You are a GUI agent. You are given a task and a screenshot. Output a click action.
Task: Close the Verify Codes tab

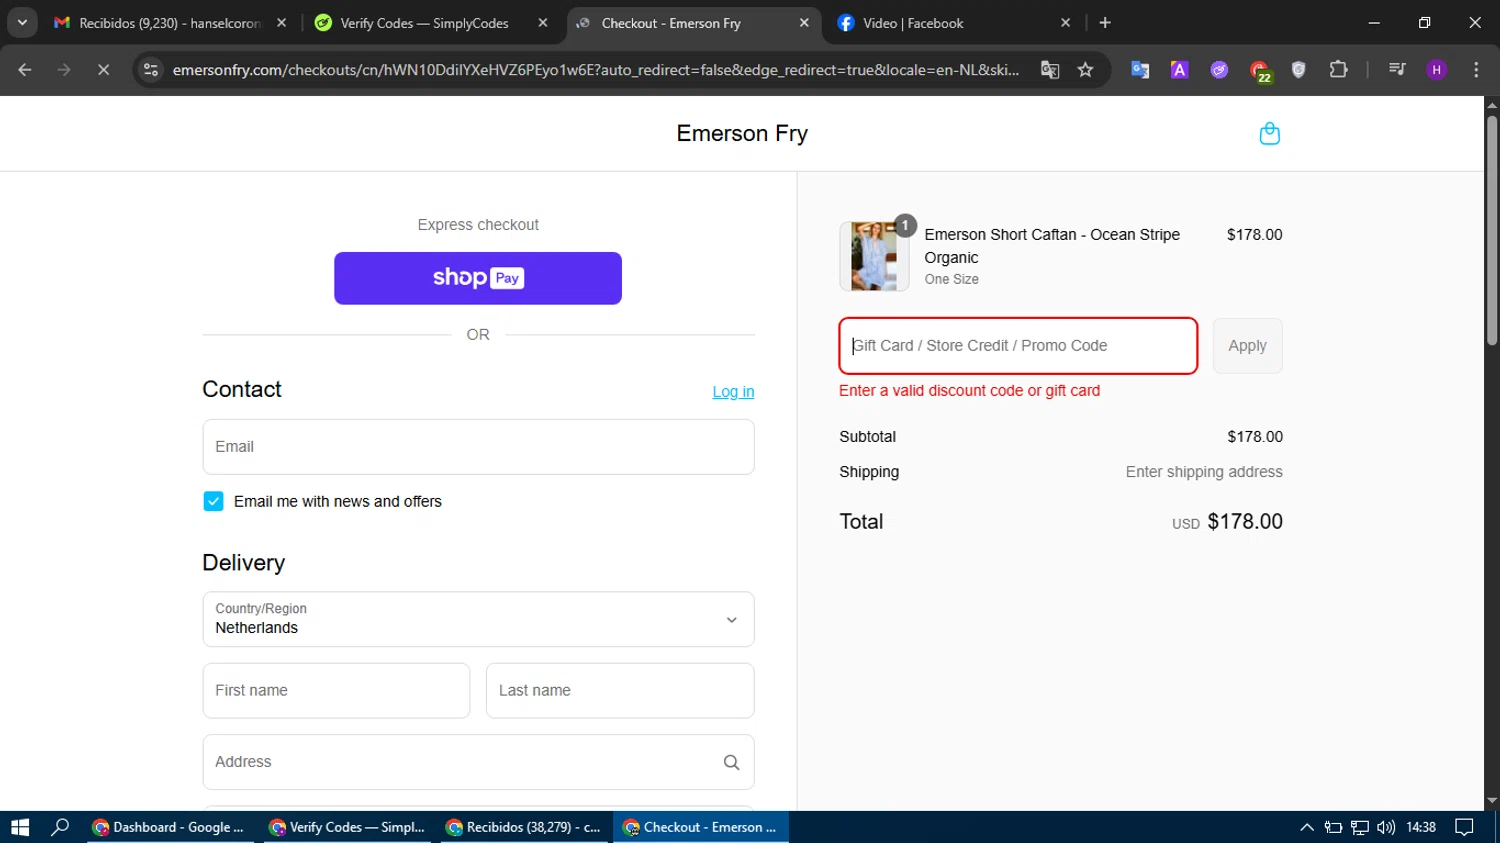(x=543, y=23)
